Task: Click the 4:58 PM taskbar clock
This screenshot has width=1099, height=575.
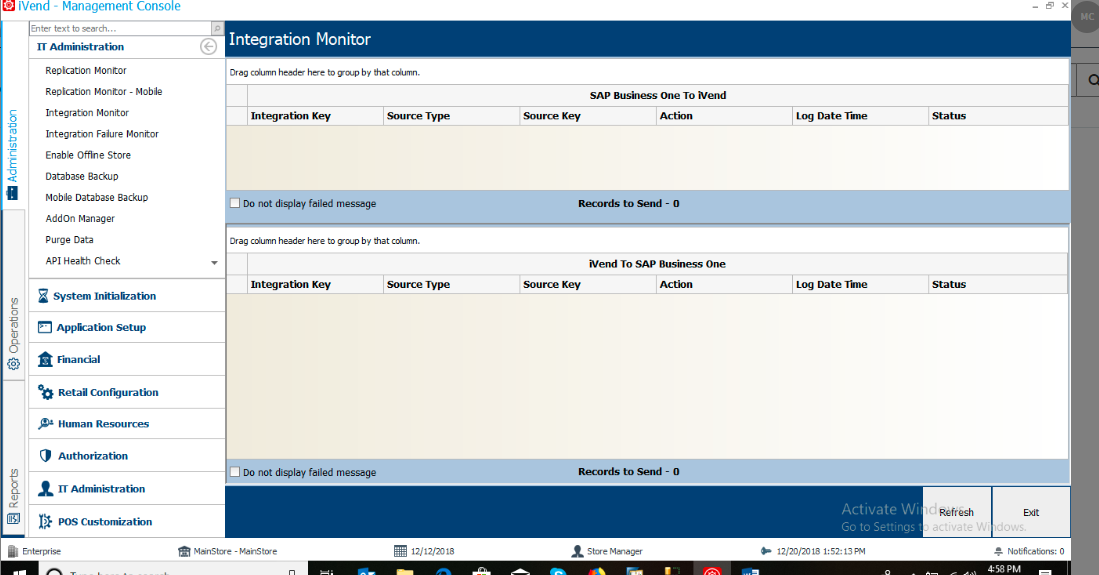Action: tap(1004, 569)
